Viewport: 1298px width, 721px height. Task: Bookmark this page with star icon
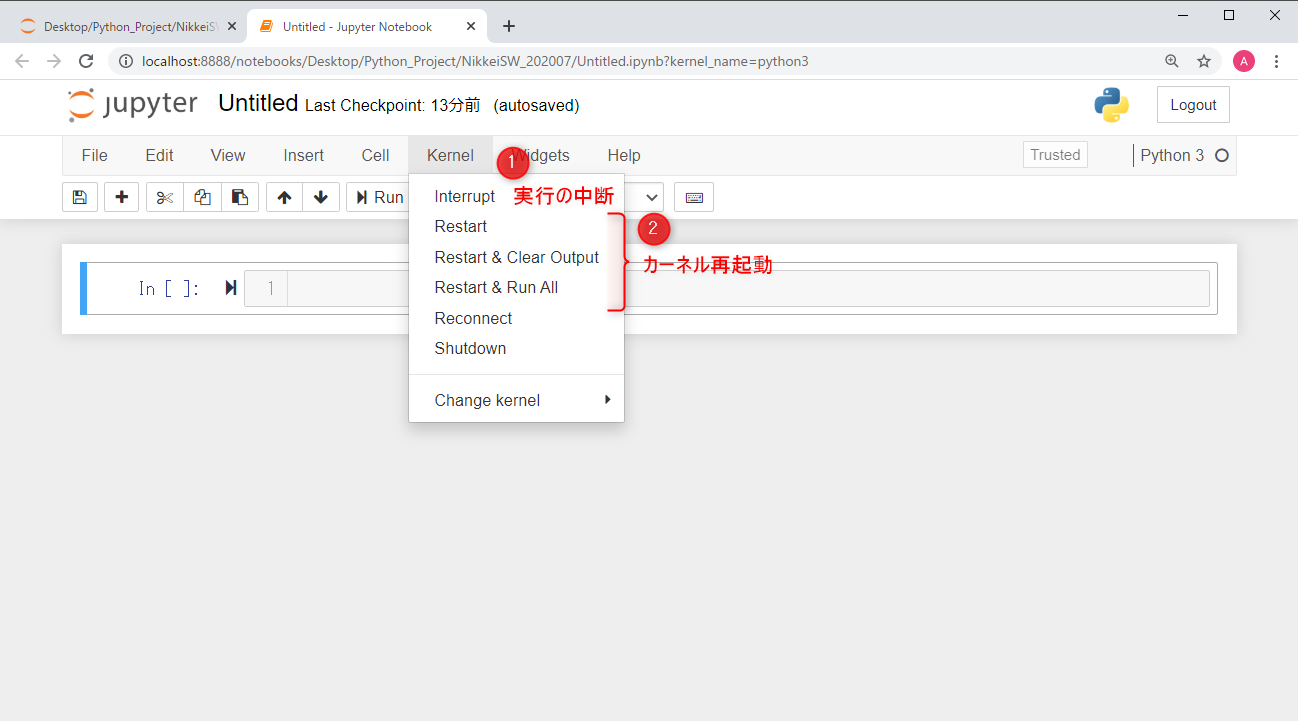1204,61
